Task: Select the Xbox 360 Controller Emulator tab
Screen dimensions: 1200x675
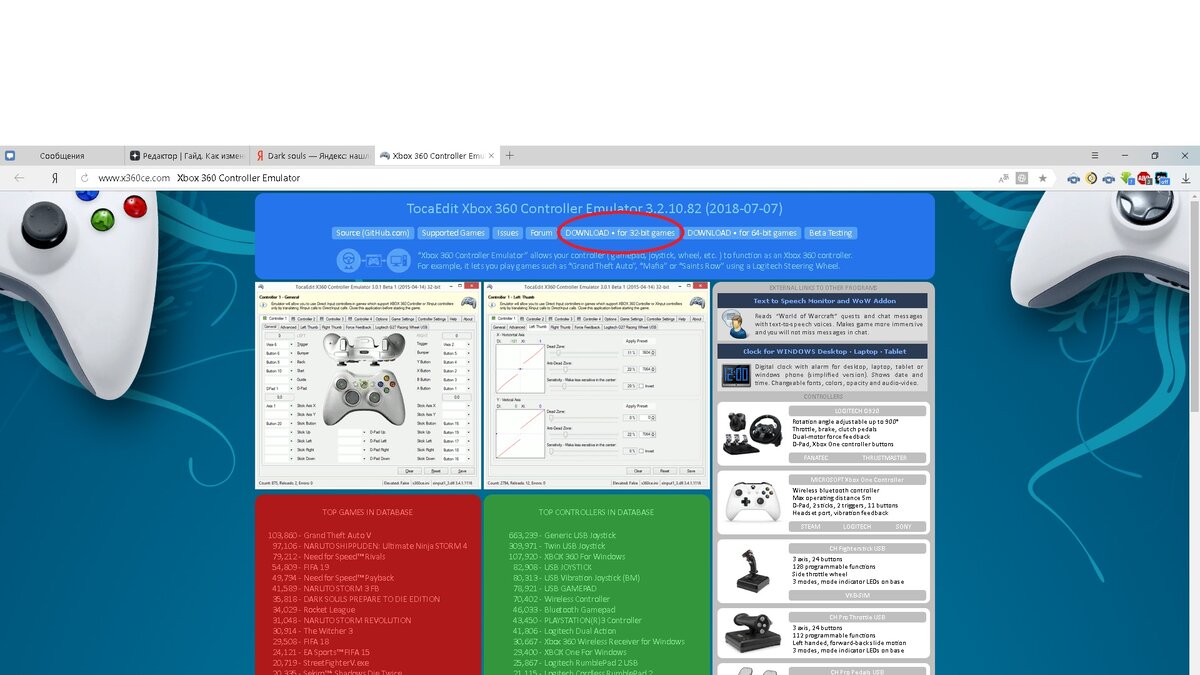Action: tap(436, 156)
